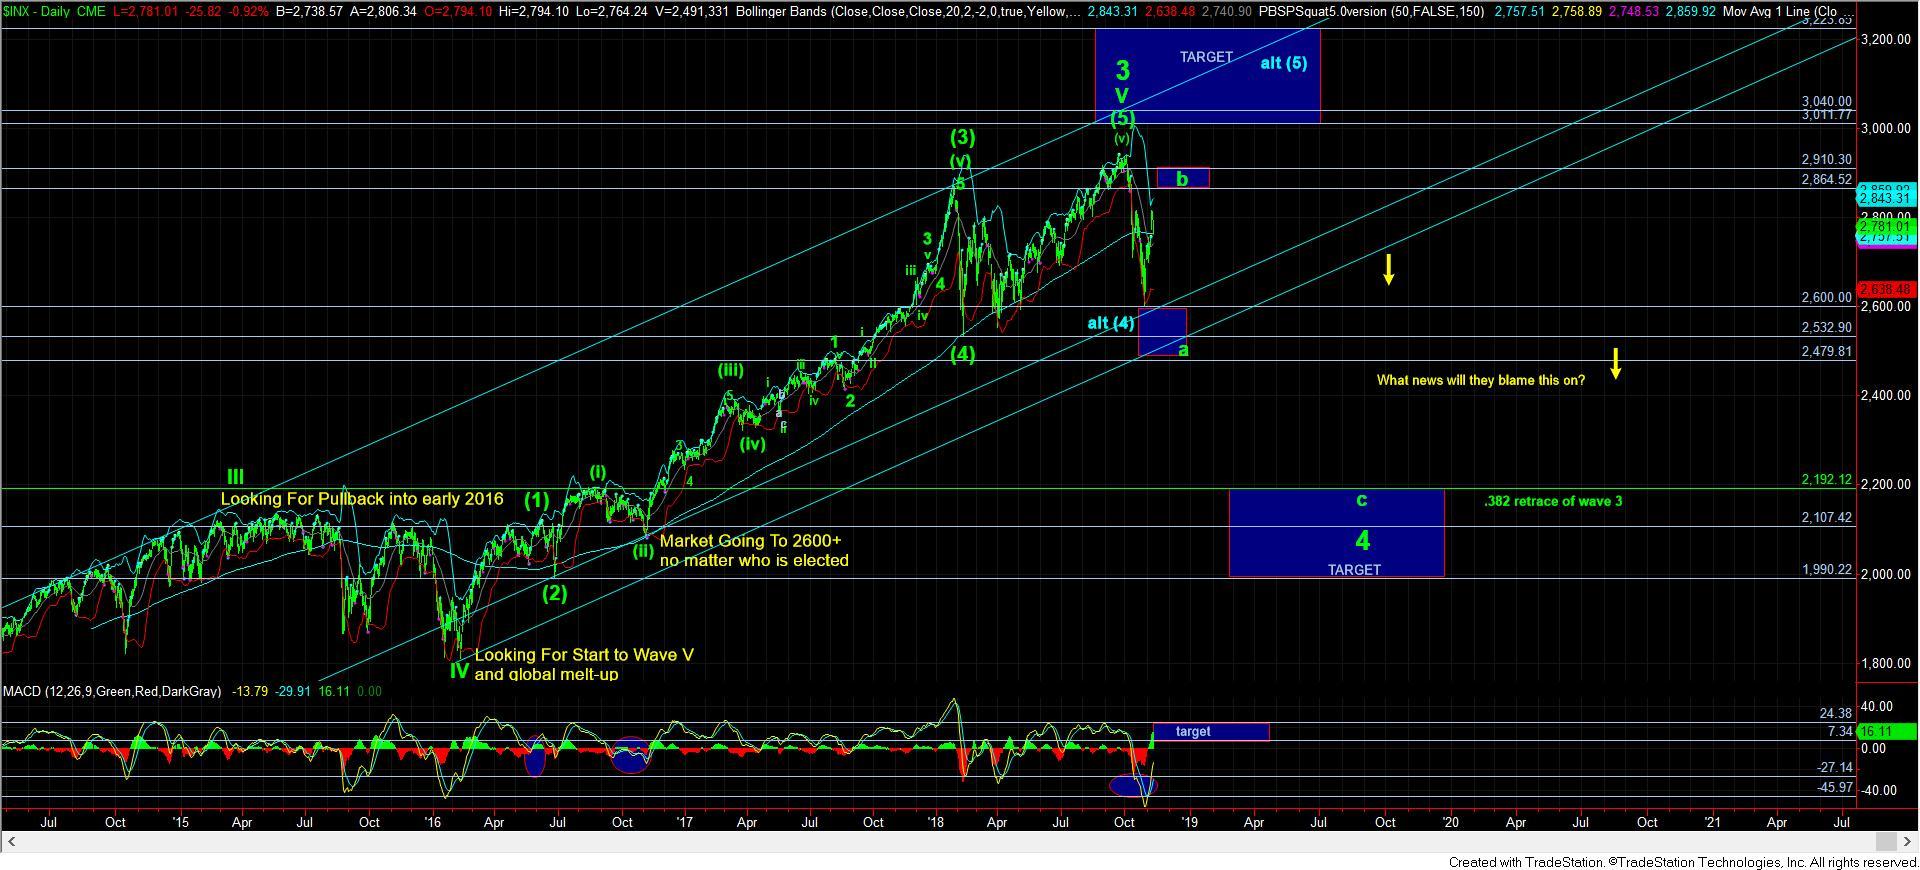Viewport: 1920px width, 870px height.
Task: Click 'What news will they blame this on?' text
Action: click(x=1480, y=380)
